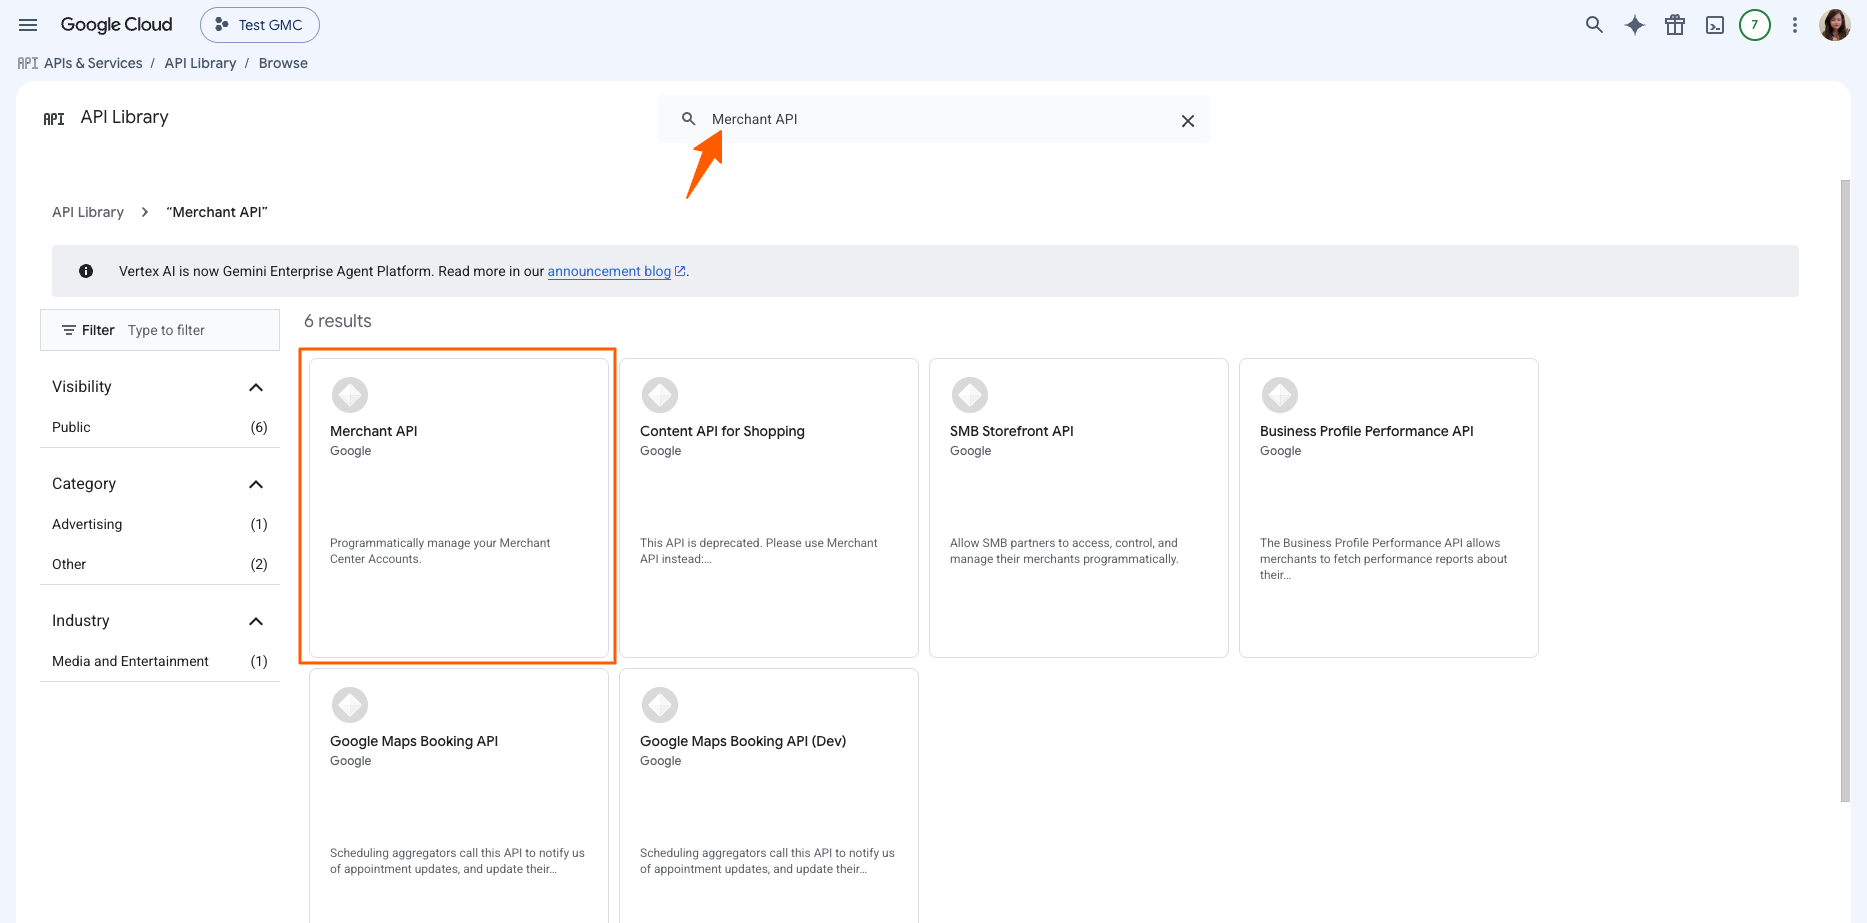Filter by Public visibility

(160, 427)
